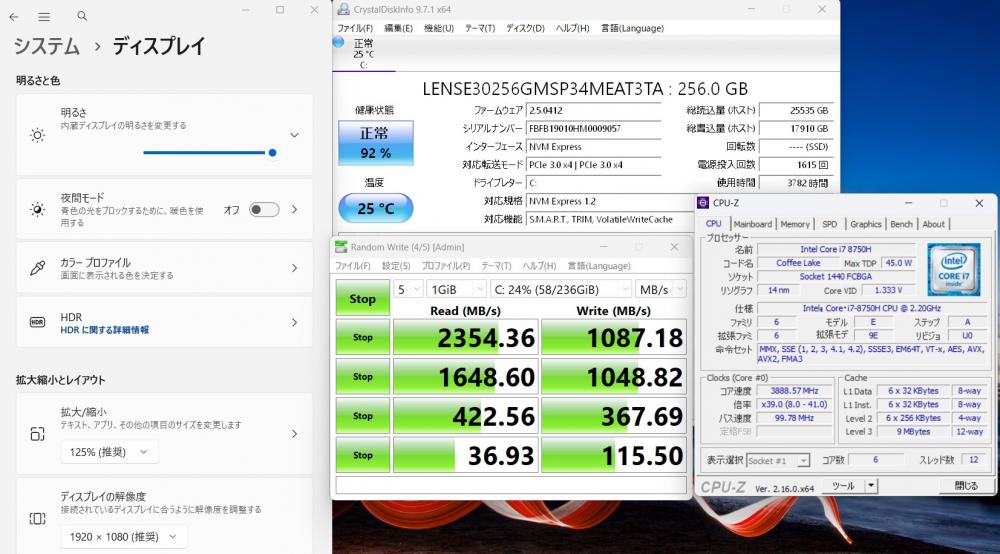This screenshot has height=554, width=1000.
Task: Switch to the Memory tab in CPU-Z
Action: point(795,224)
